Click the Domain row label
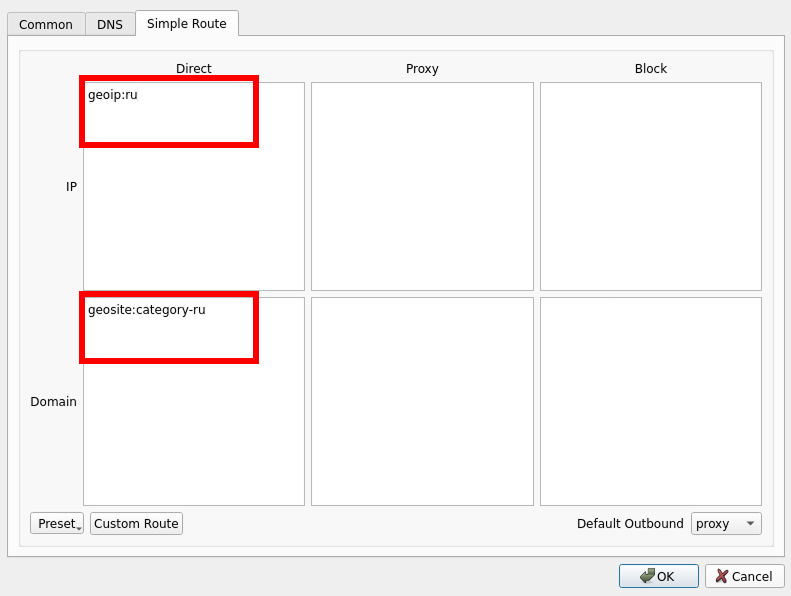Image resolution: width=791 pixels, height=596 pixels. pos(53,402)
